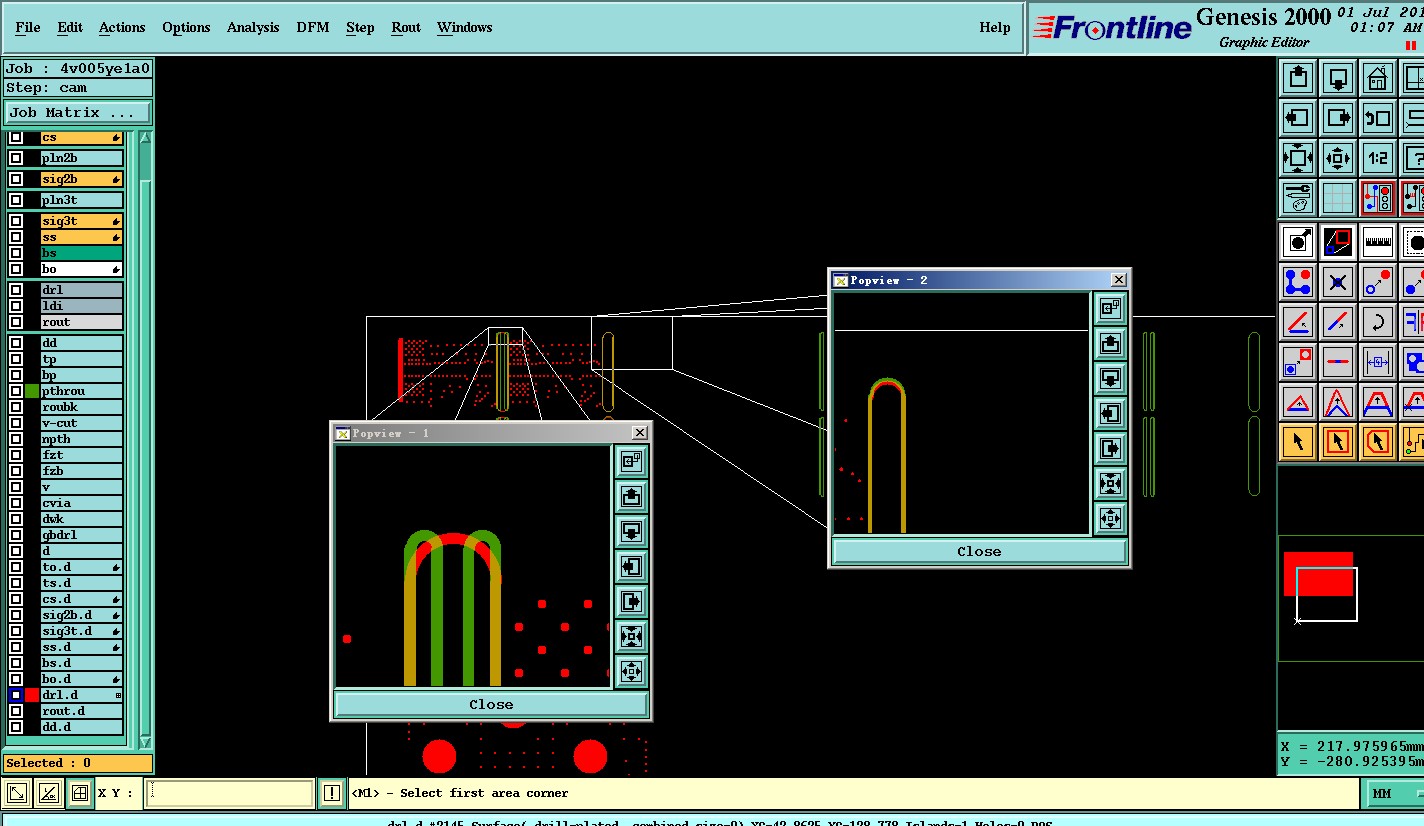Enable the sig2b layer checkbox
The width and height of the screenshot is (1424, 826).
pos(16,179)
